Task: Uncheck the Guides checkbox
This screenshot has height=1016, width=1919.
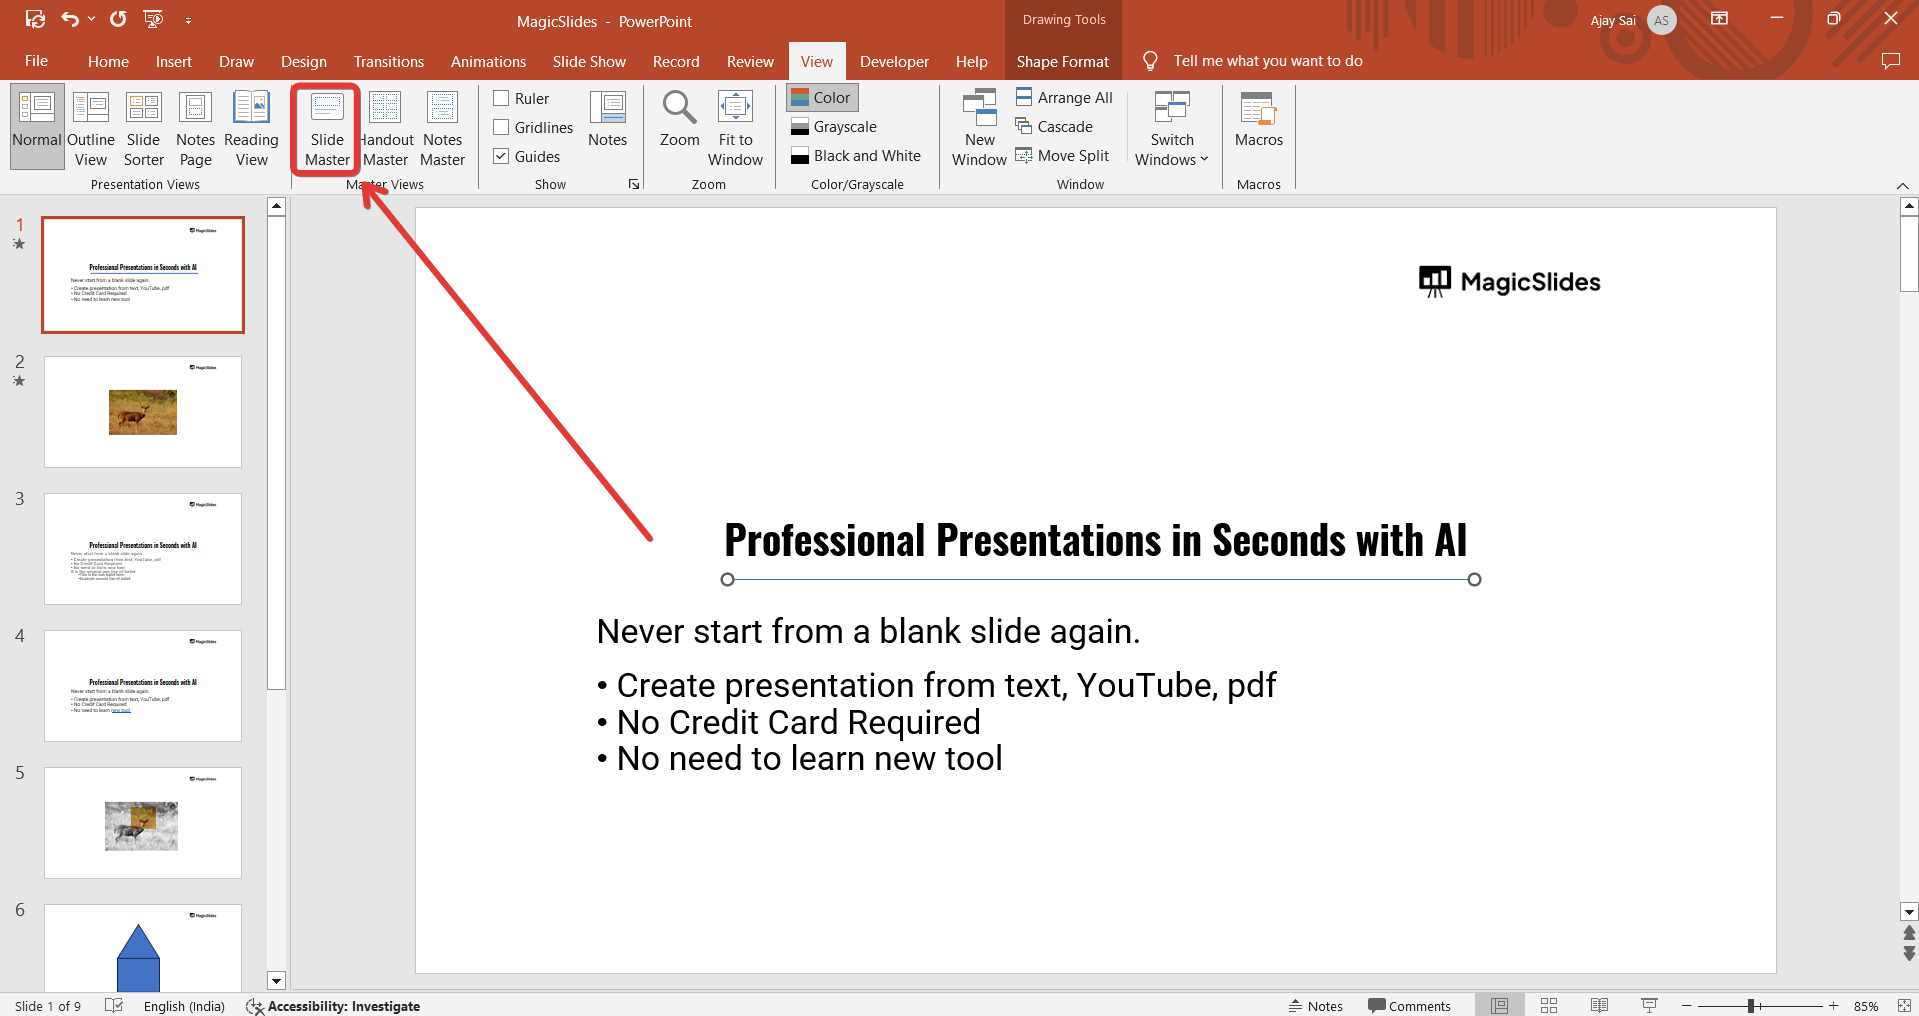Action: tap(502, 156)
